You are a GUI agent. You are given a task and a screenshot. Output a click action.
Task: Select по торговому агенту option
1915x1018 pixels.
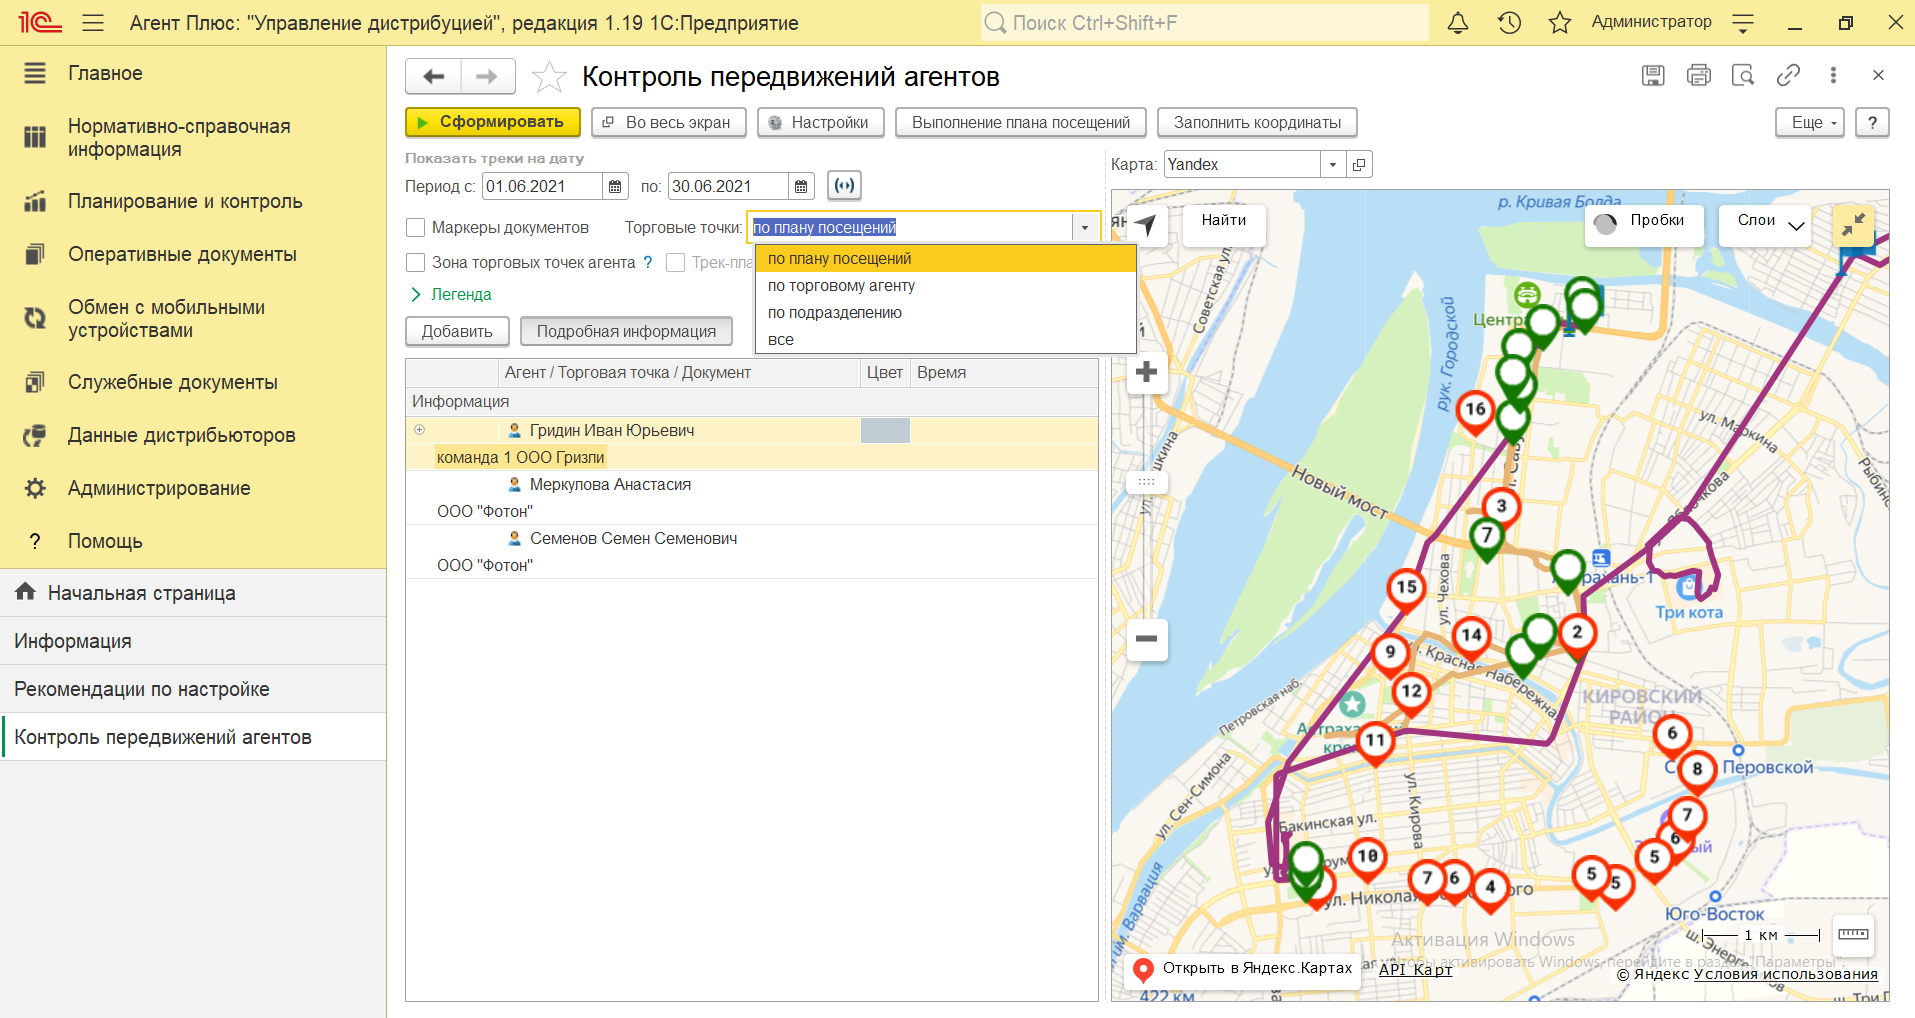click(946, 286)
